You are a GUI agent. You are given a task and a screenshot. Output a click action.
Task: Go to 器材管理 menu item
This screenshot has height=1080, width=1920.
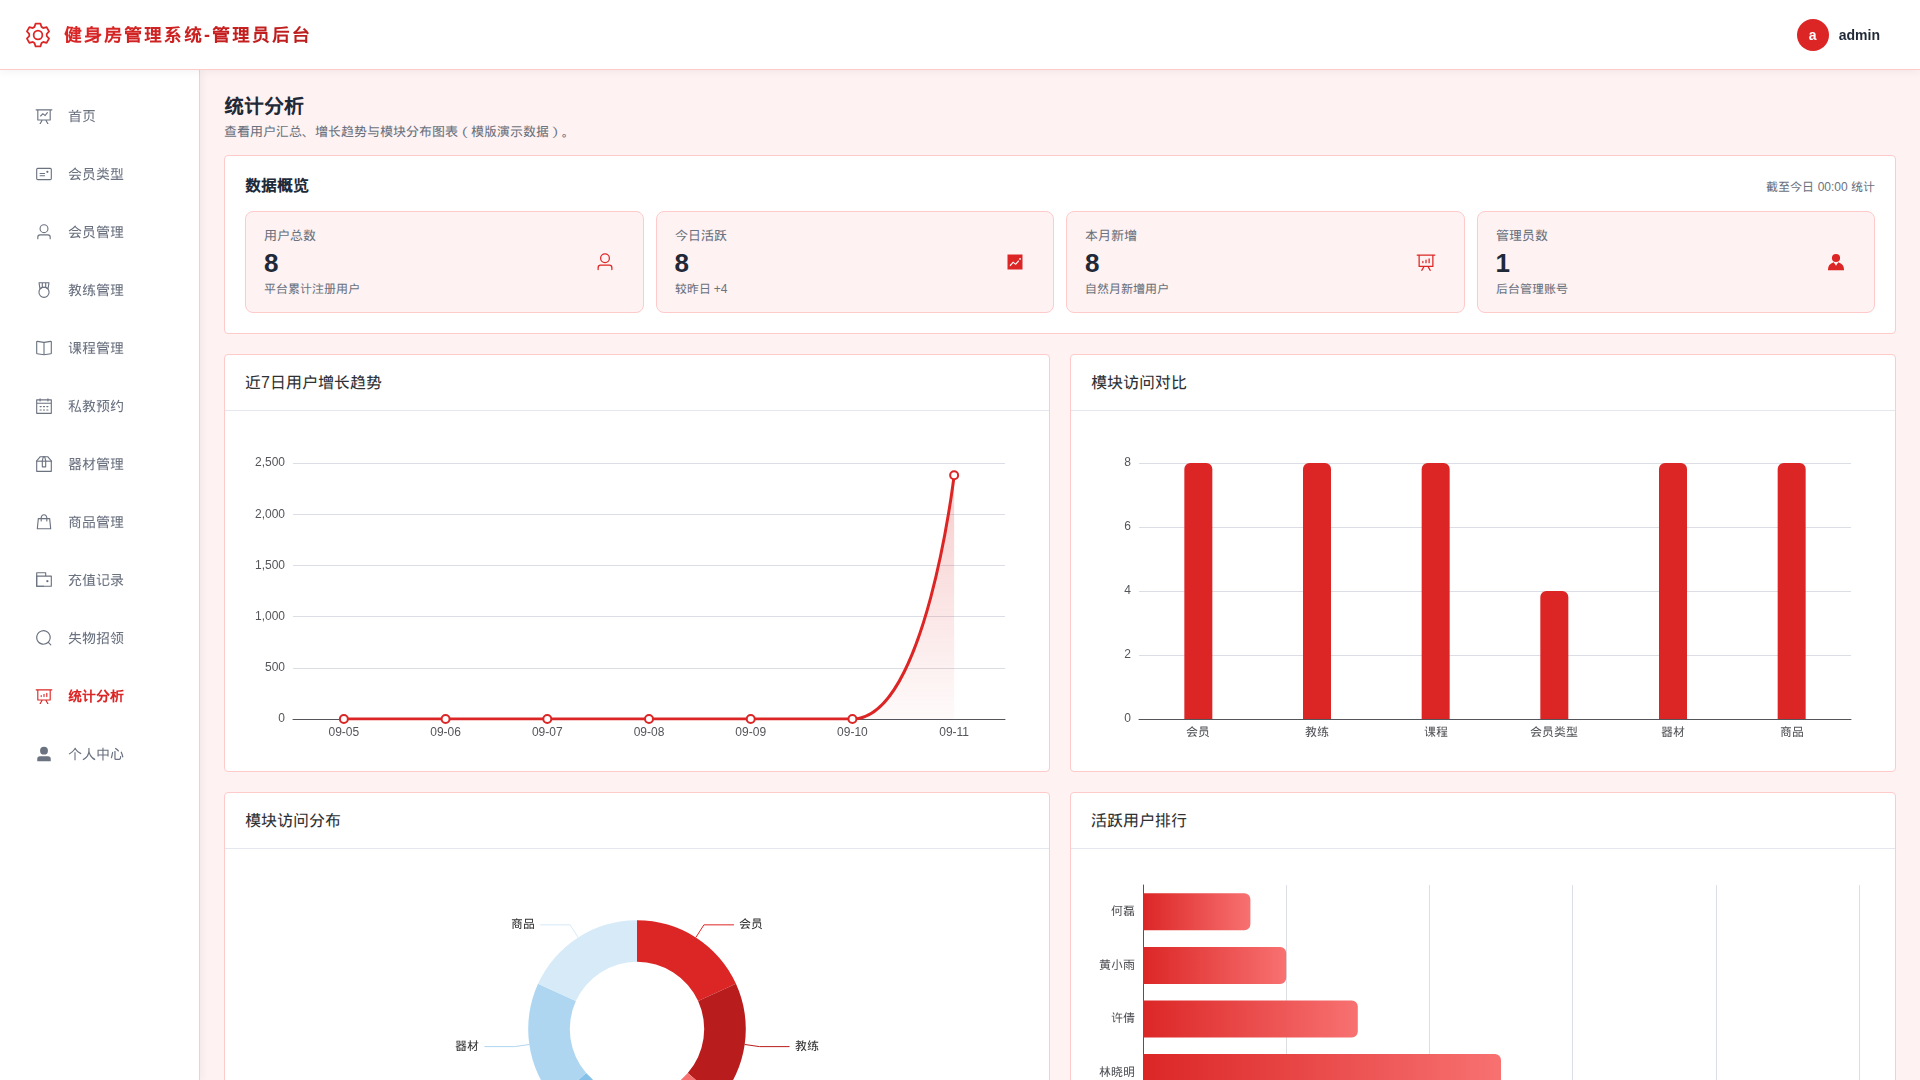coord(100,464)
